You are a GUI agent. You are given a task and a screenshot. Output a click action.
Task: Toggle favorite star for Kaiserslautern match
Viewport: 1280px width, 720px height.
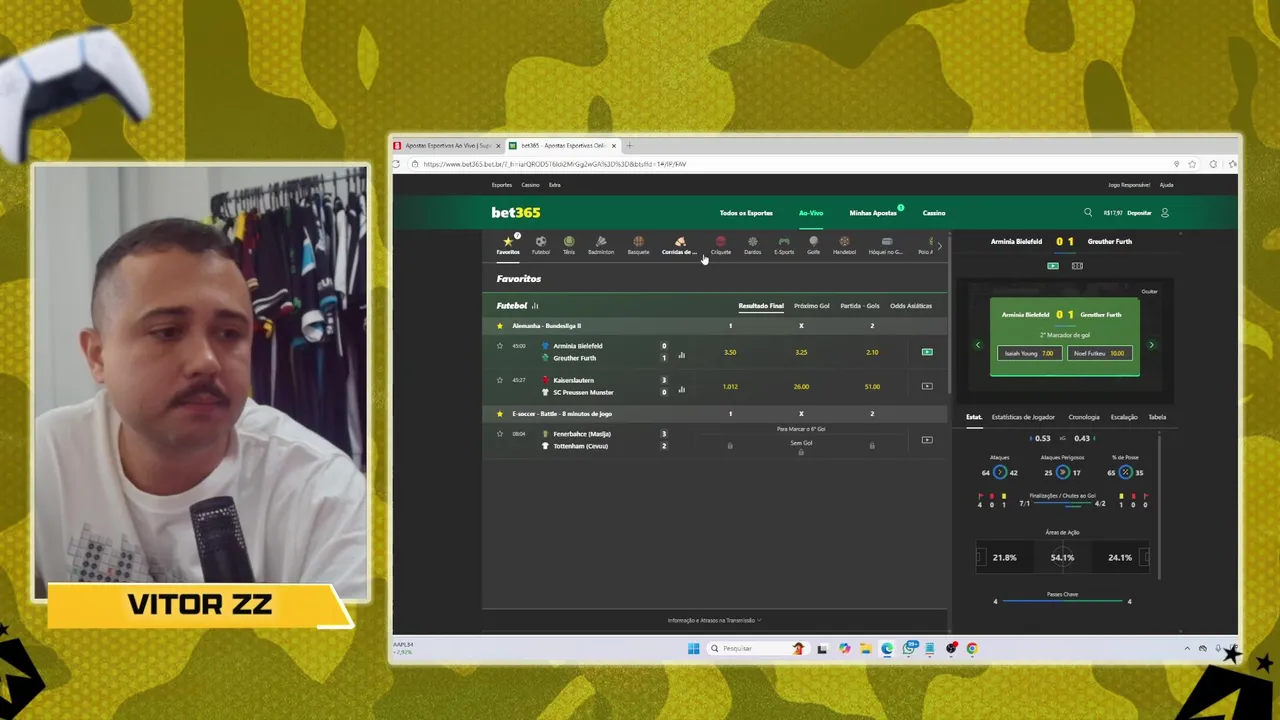tap(500, 380)
